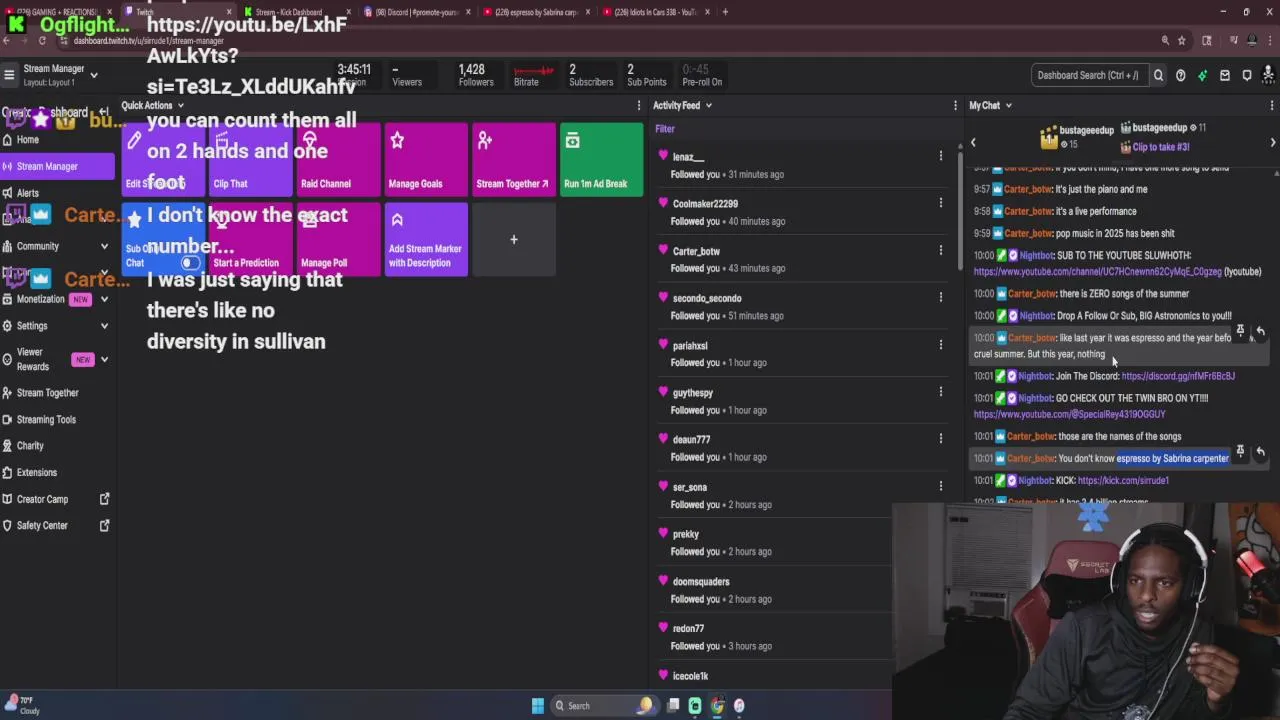This screenshot has width=1280, height=720.
Task: Click the browser address bar URL
Action: tap(148, 41)
